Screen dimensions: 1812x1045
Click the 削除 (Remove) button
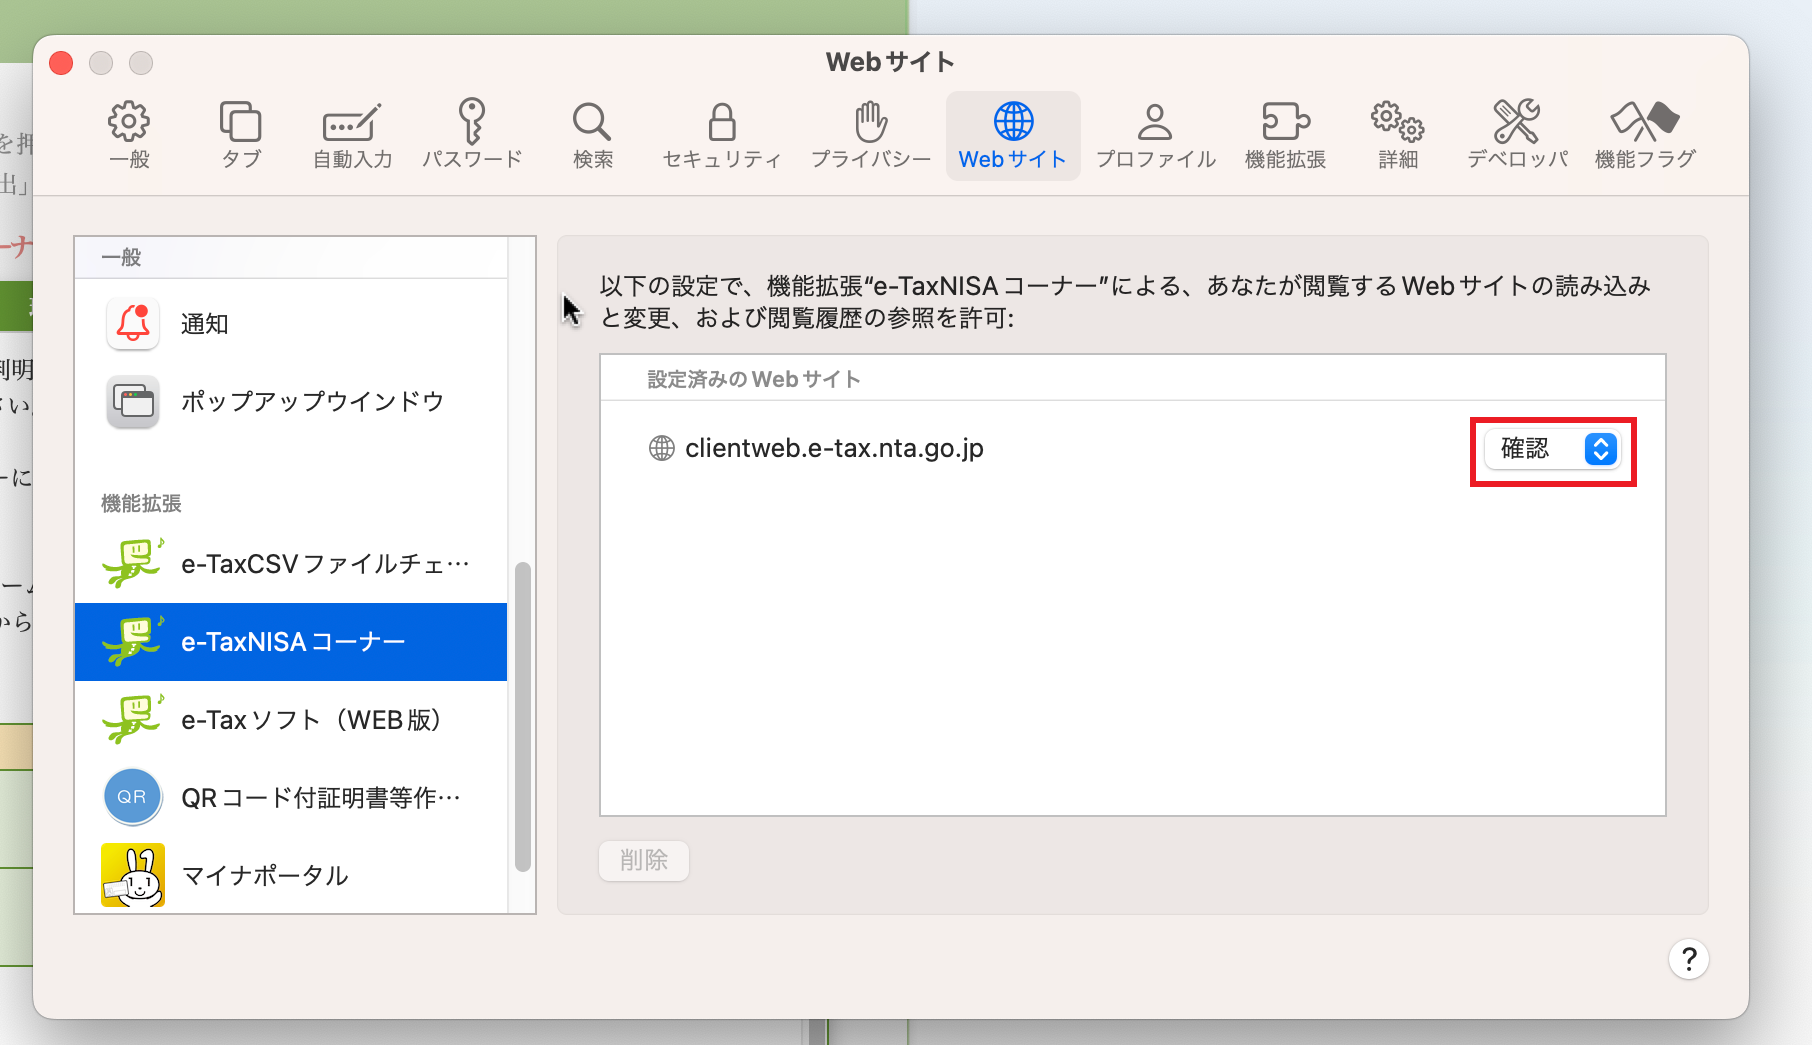tap(644, 860)
